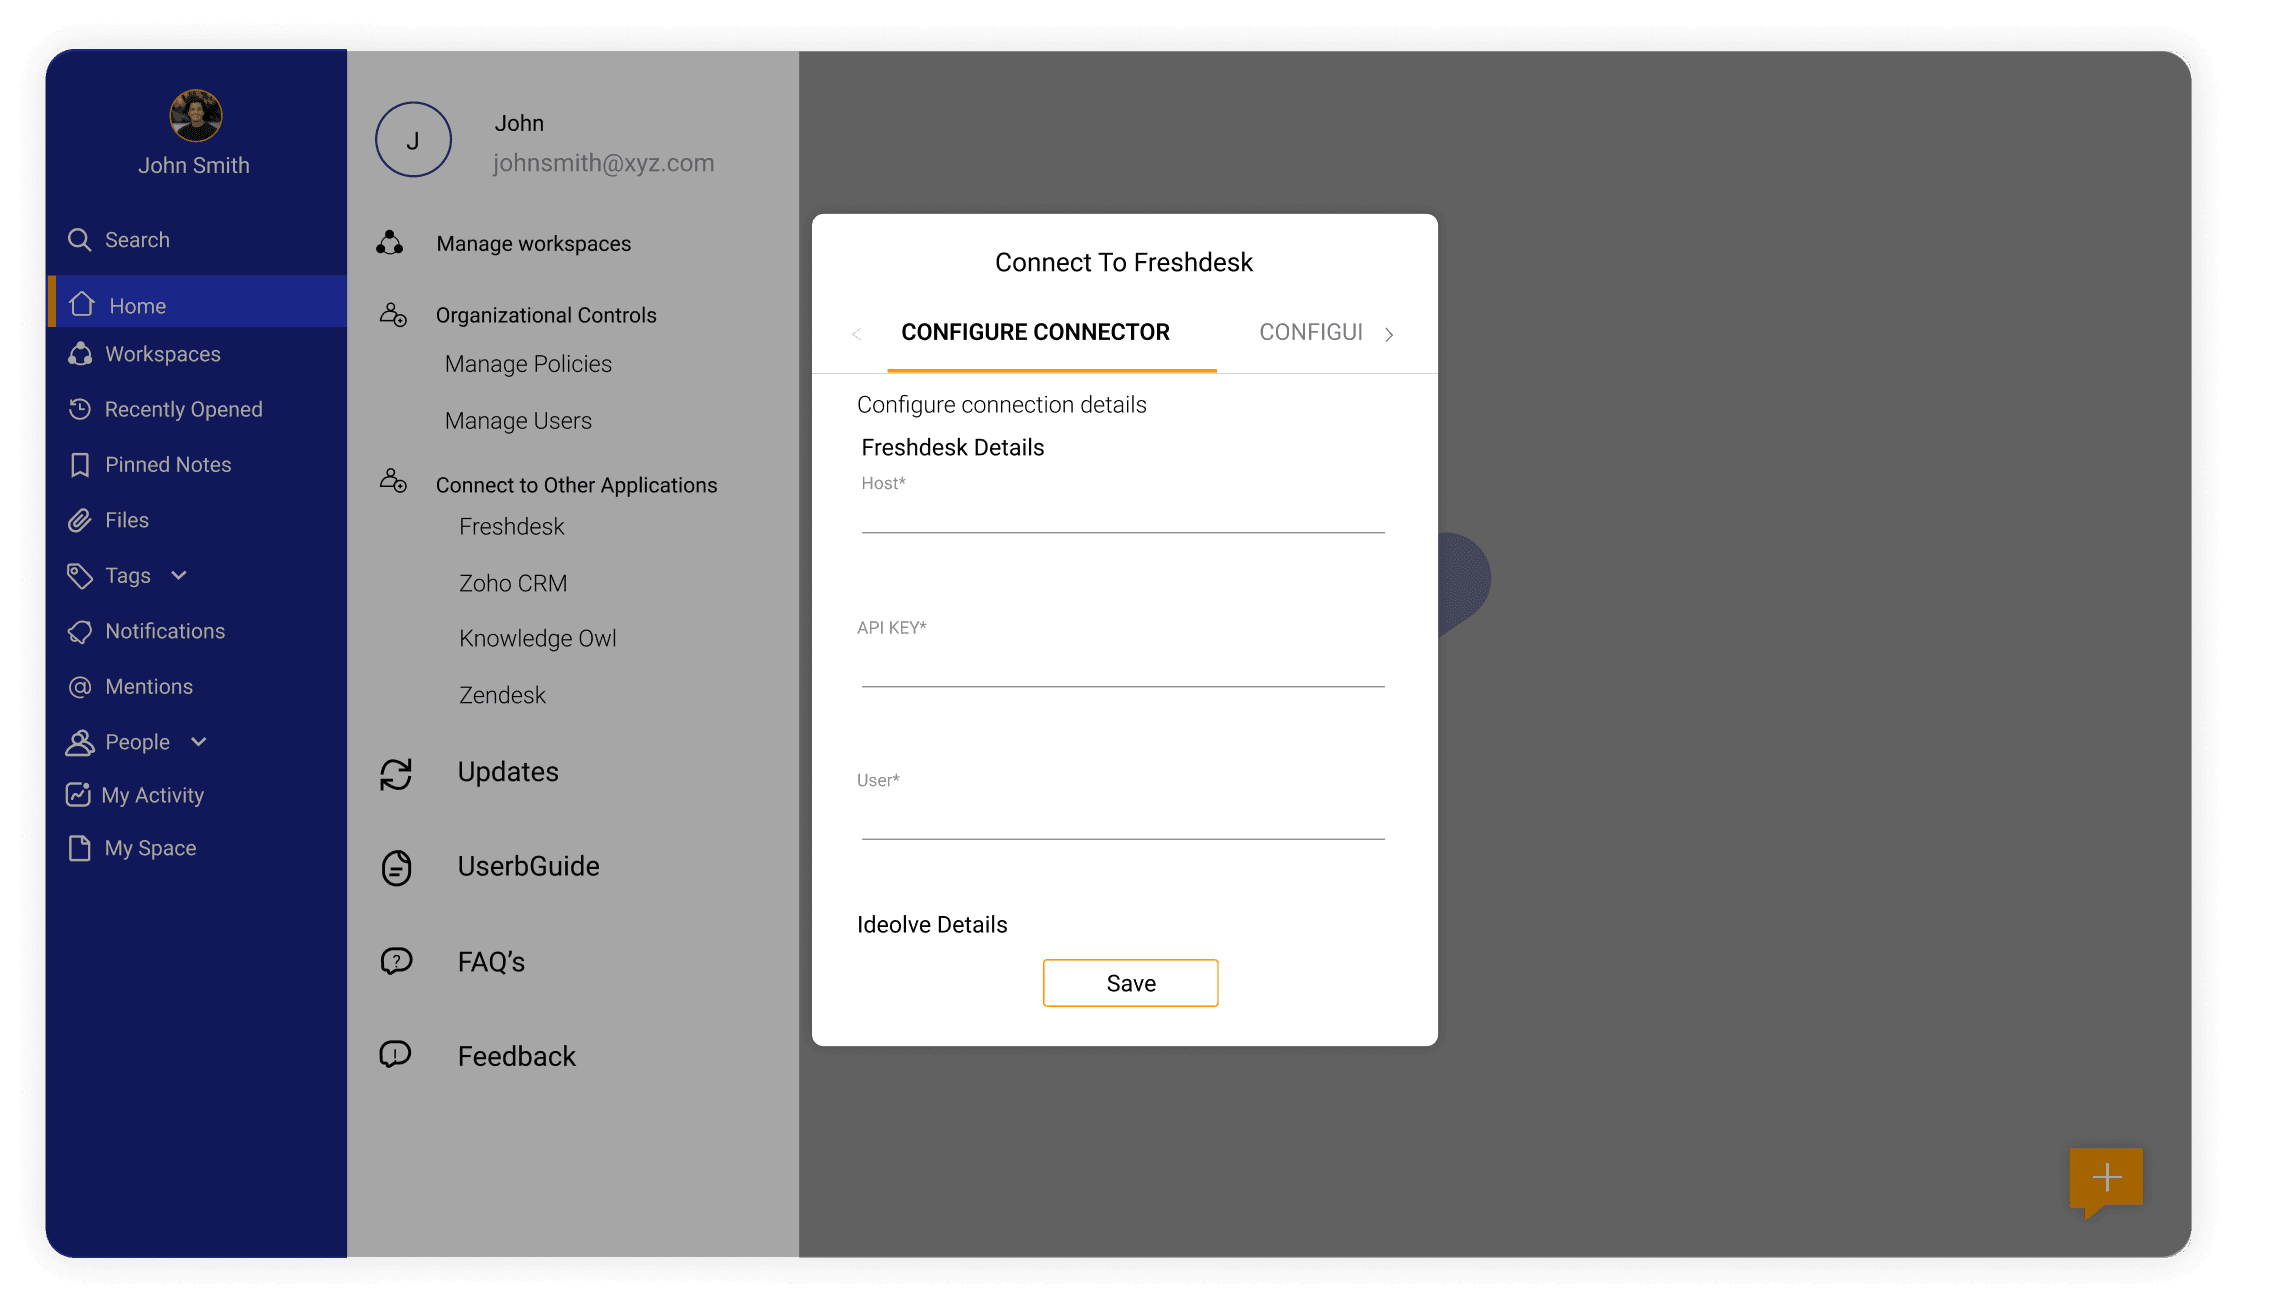The height and width of the screenshot is (1301, 2280).
Task: Open Manage Policies link
Action: point(528,364)
